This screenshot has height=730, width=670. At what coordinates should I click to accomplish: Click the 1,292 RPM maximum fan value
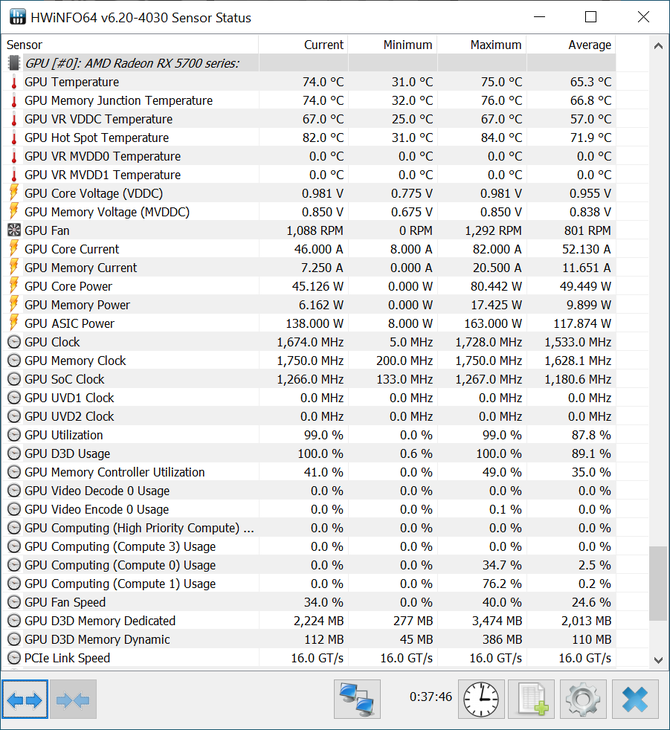pos(493,230)
